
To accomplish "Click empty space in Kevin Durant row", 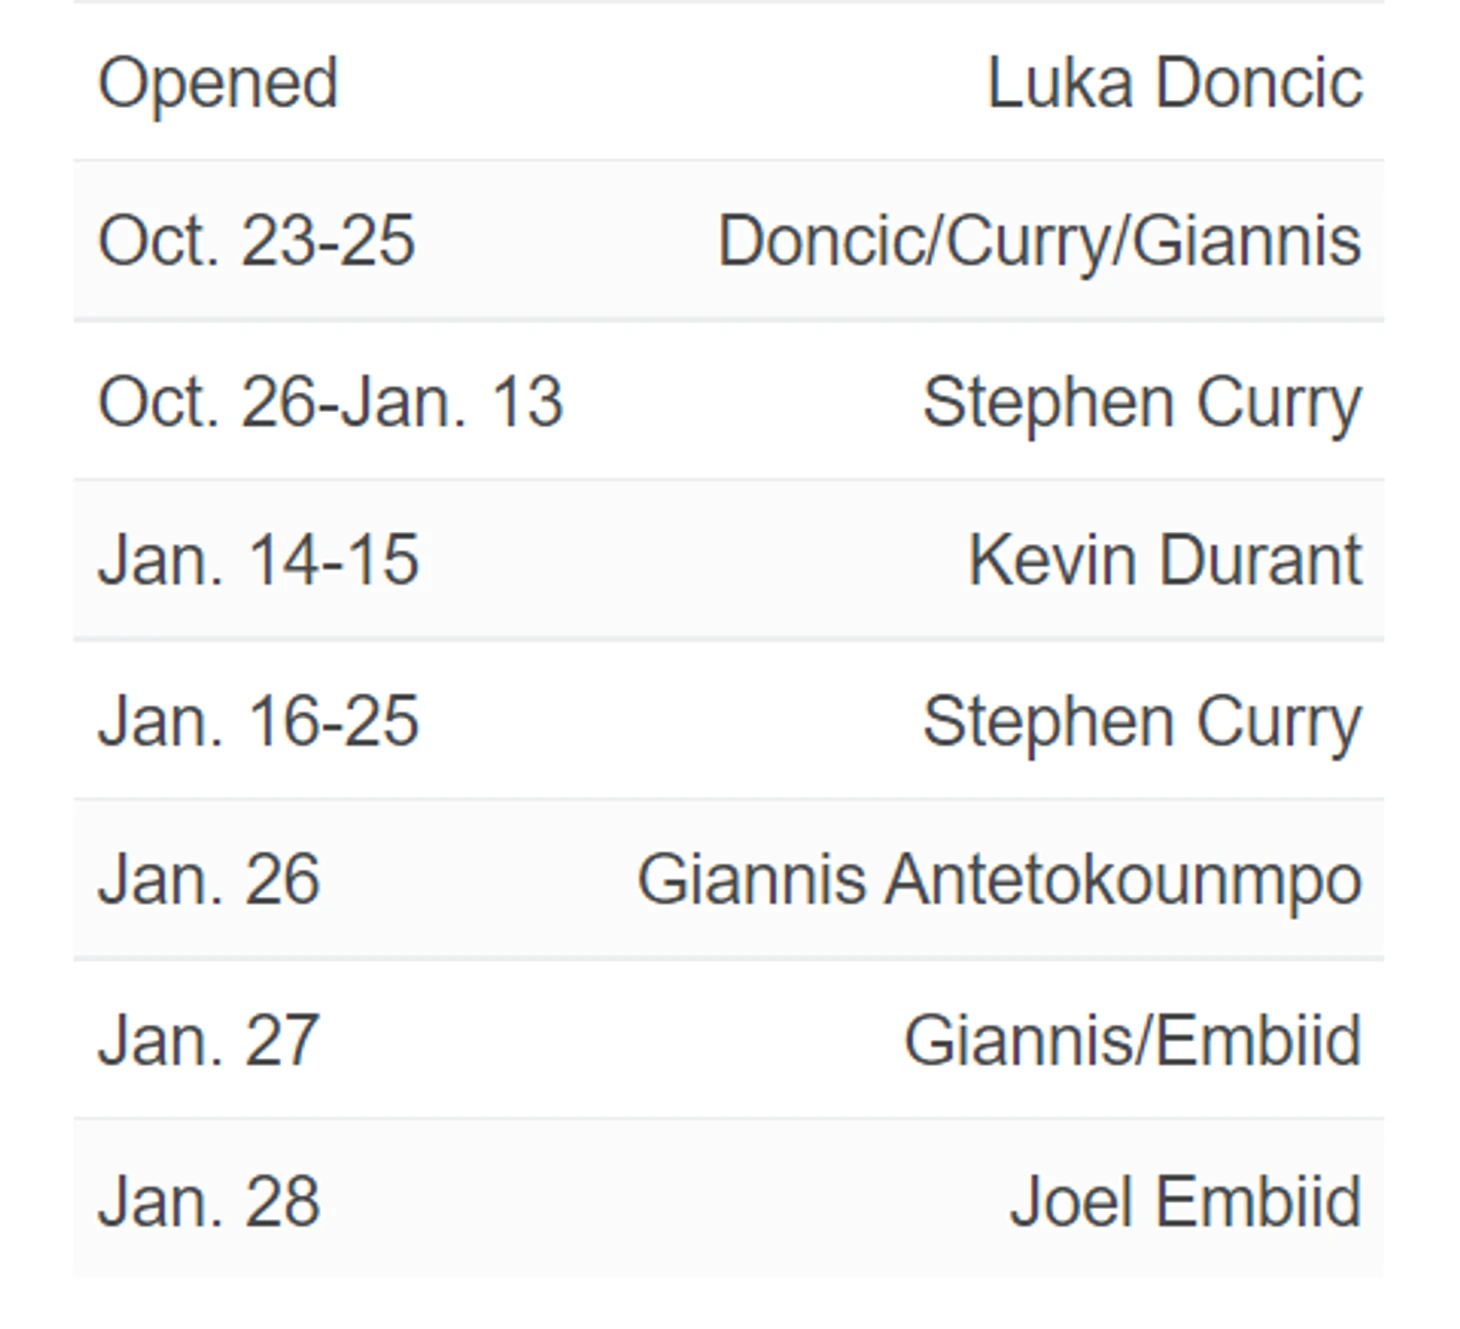I will tap(690, 560).
